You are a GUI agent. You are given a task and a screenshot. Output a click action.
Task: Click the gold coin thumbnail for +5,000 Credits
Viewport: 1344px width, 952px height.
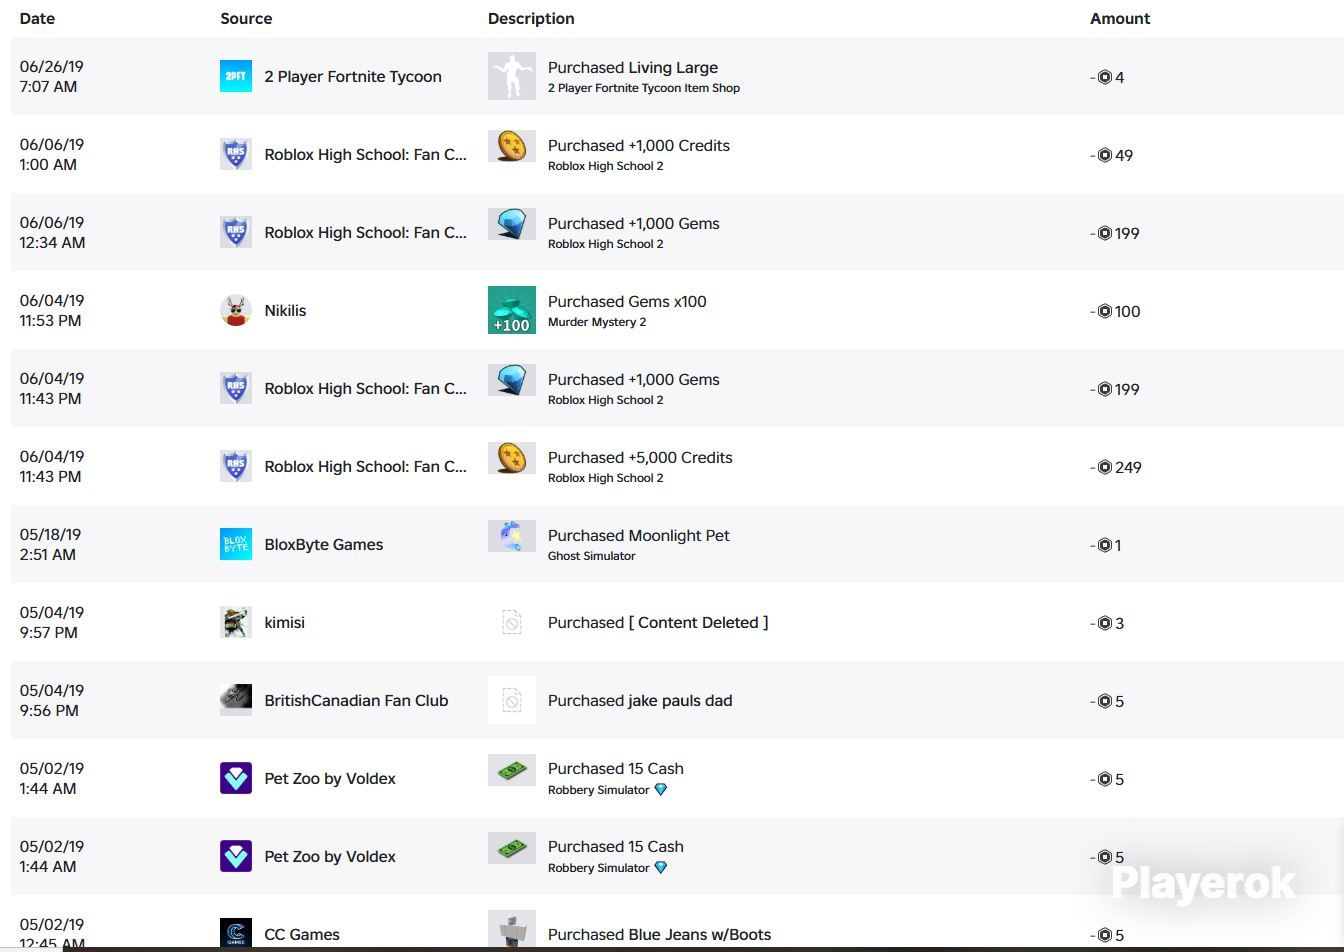click(512, 458)
